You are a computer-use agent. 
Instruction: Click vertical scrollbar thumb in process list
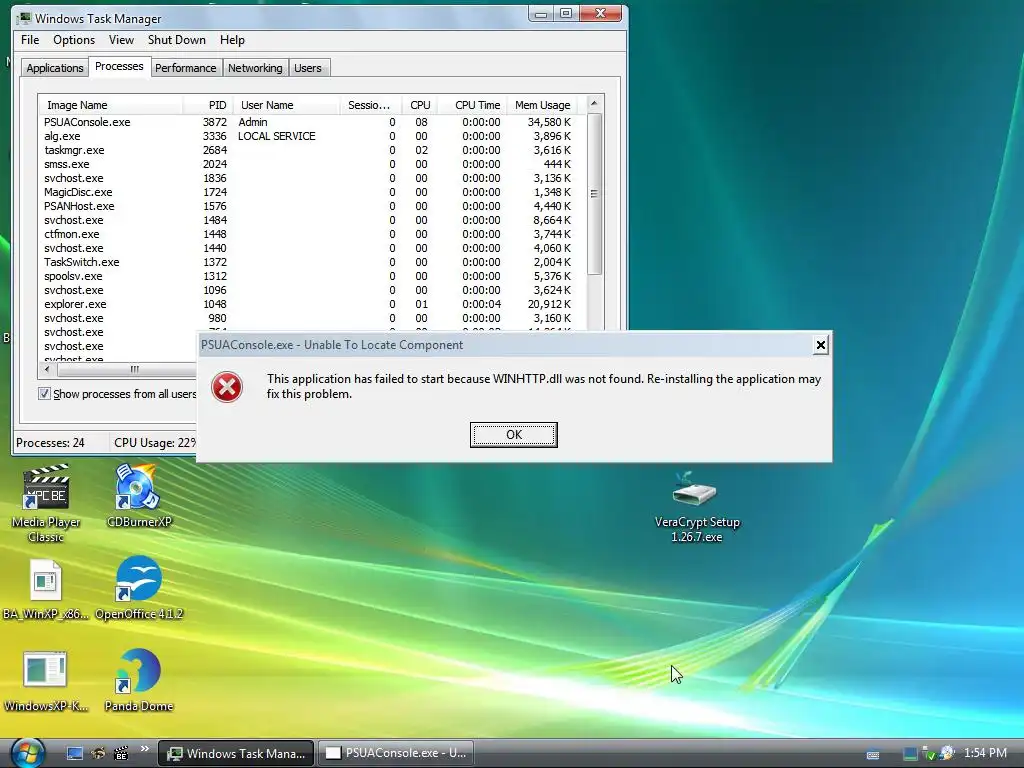(594, 193)
